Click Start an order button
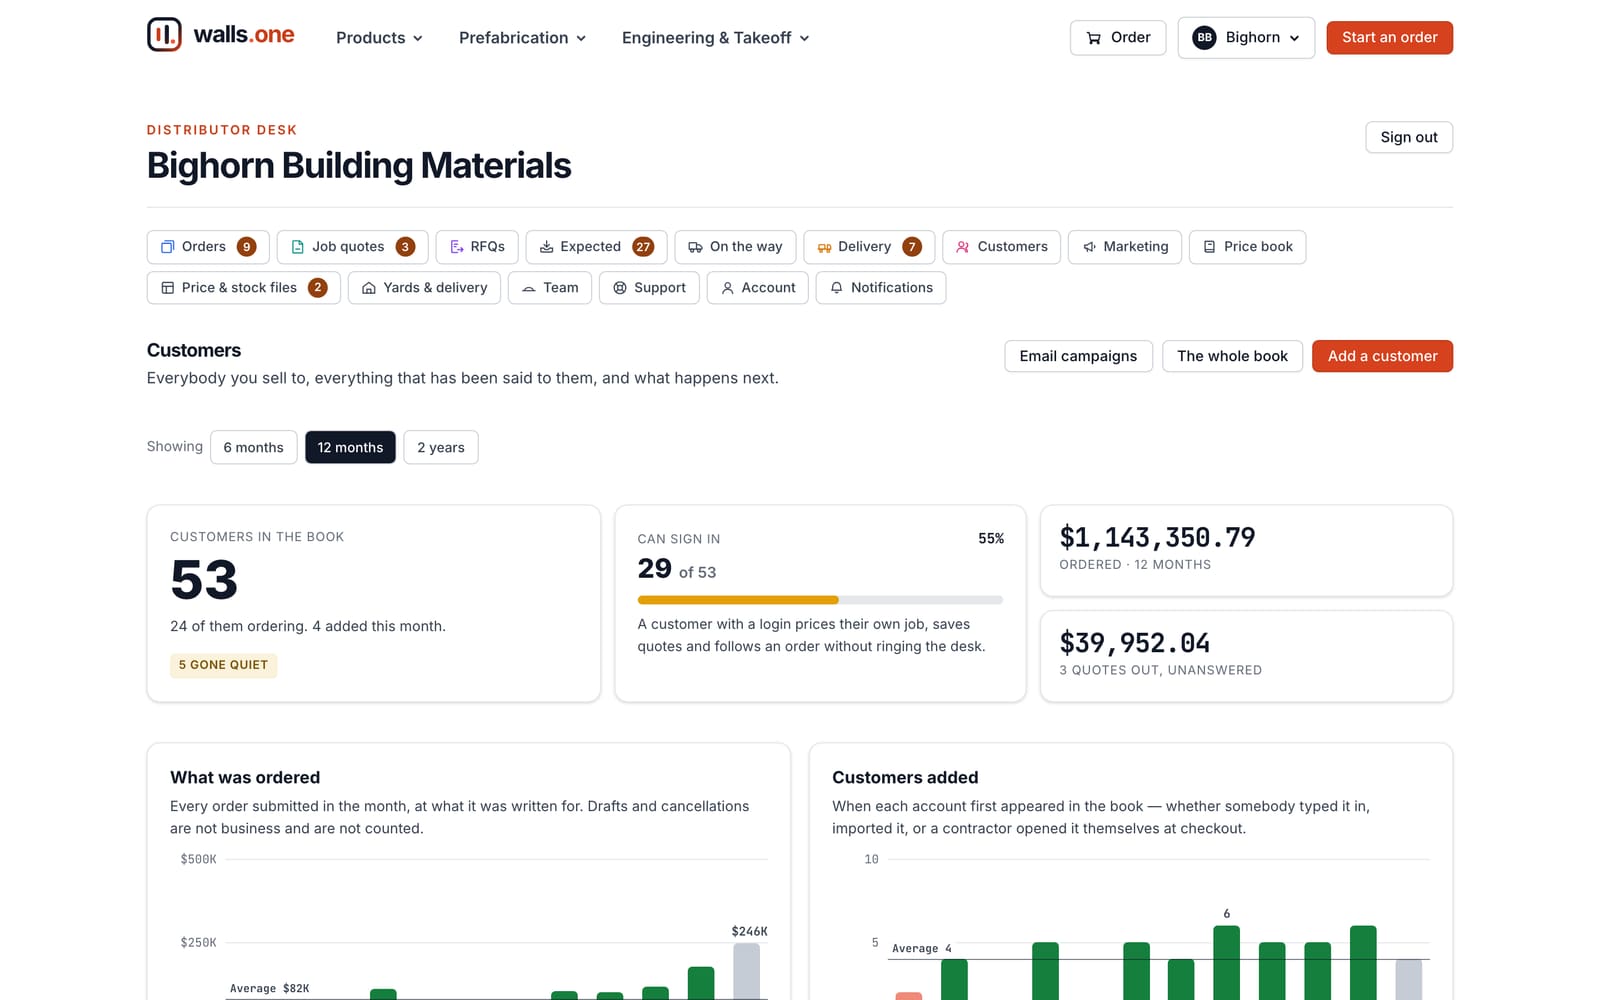1600x1000 pixels. click(1389, 38)
